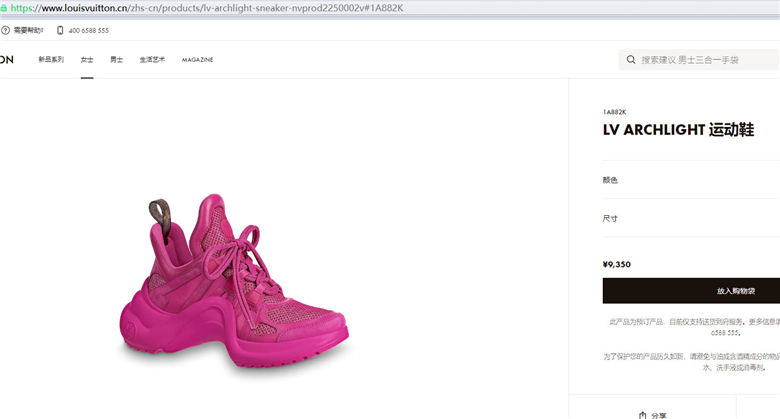Click the 需要帮助 help link
Screen dimensions: 780x419
pos(28,30)
